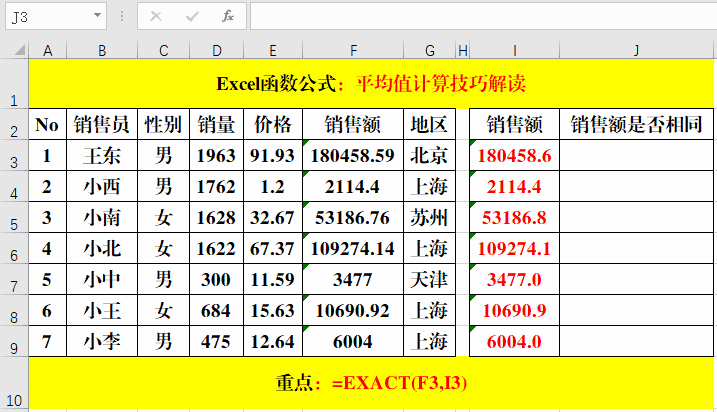The image size is (717, 412).
Task: Click the 销量 cell with value 1963
Action: click(x=217, y=155)
